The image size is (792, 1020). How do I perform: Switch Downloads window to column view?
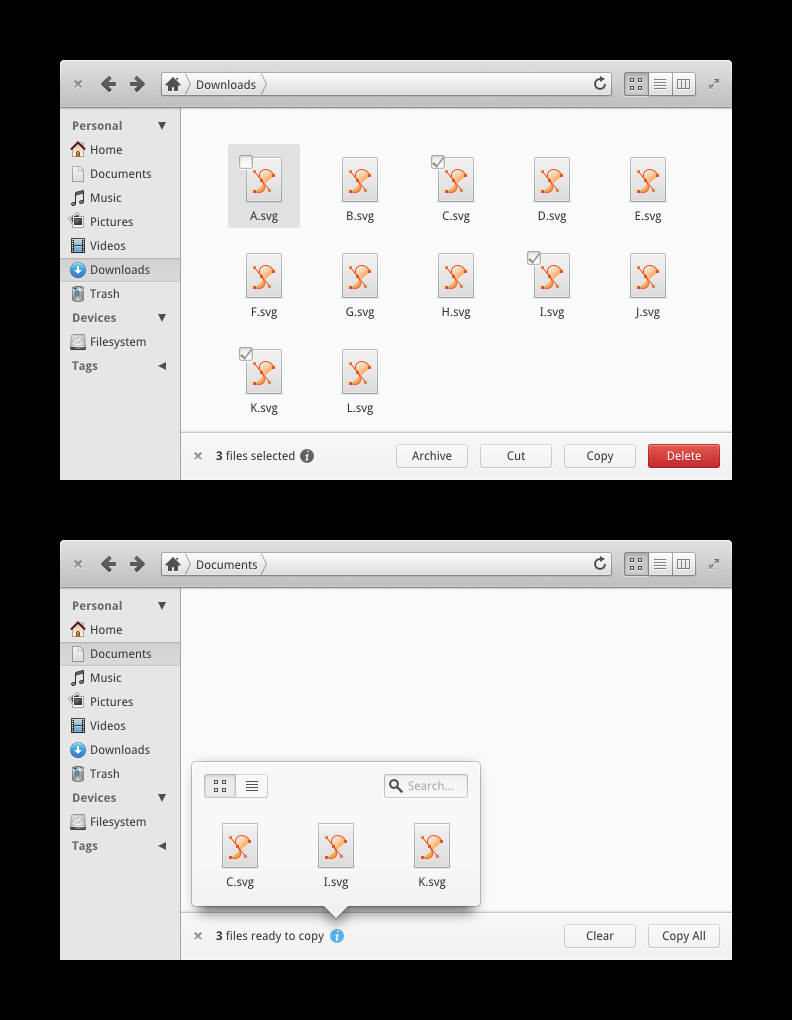pyautogui.click(x=683, y=84)
